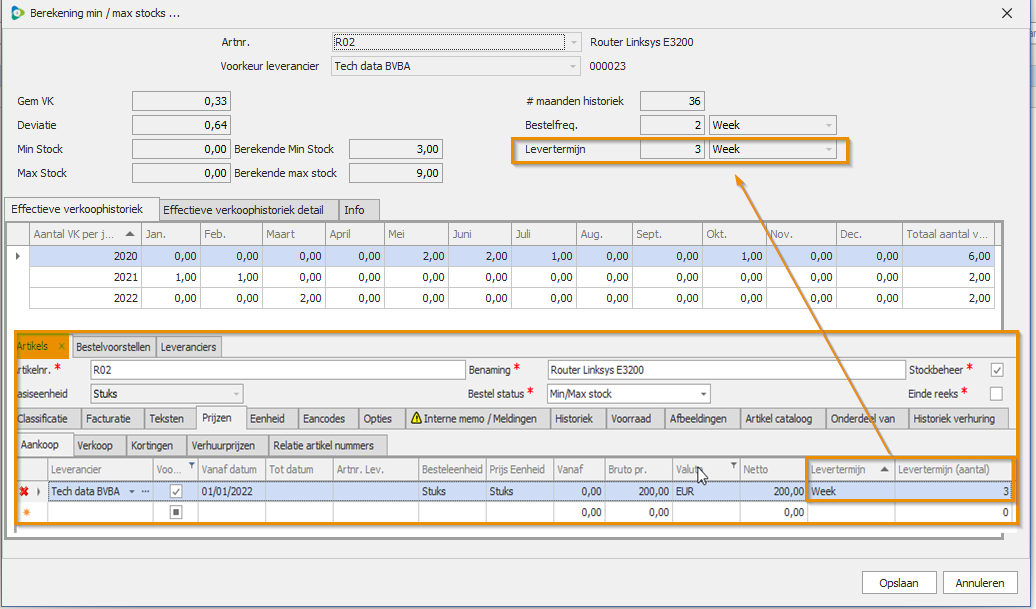The image size is (1036, 609).
Task: Click ellipsis button beside Tech data BVBA
Action: 146,492
